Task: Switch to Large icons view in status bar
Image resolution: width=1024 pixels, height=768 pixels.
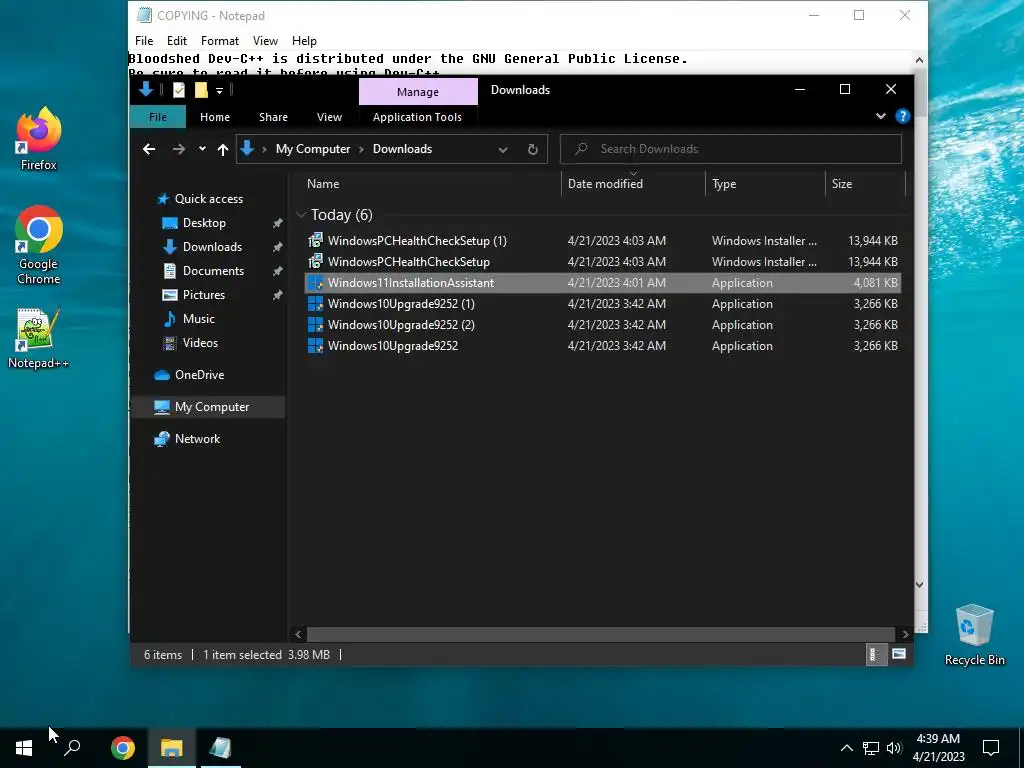Action: coord(899,654)
